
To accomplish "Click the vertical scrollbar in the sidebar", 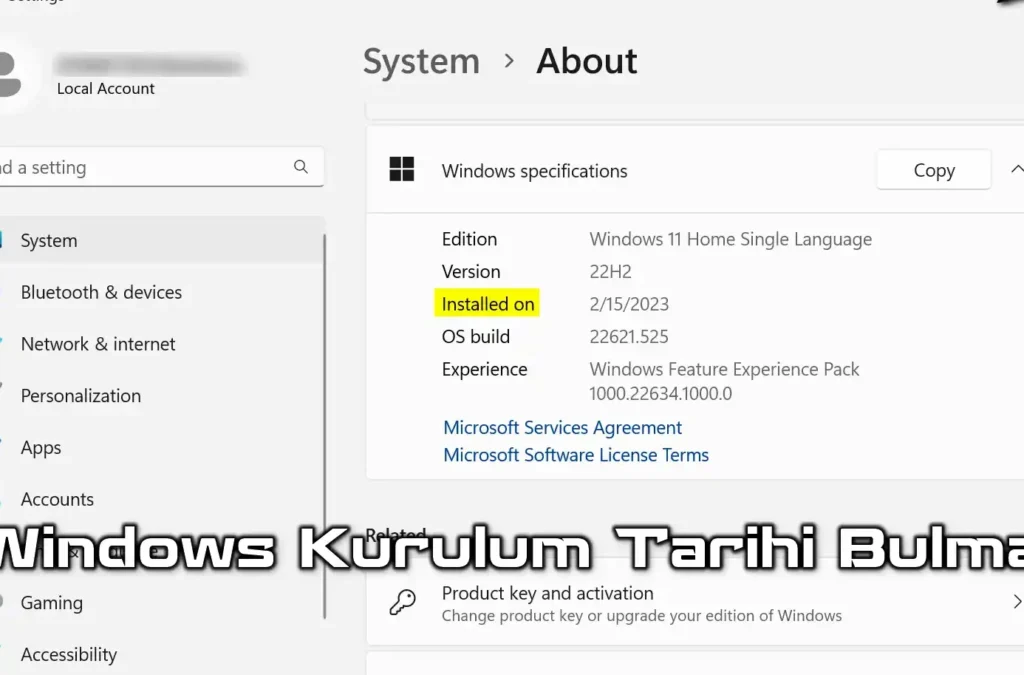I will [x=324, y=420].
